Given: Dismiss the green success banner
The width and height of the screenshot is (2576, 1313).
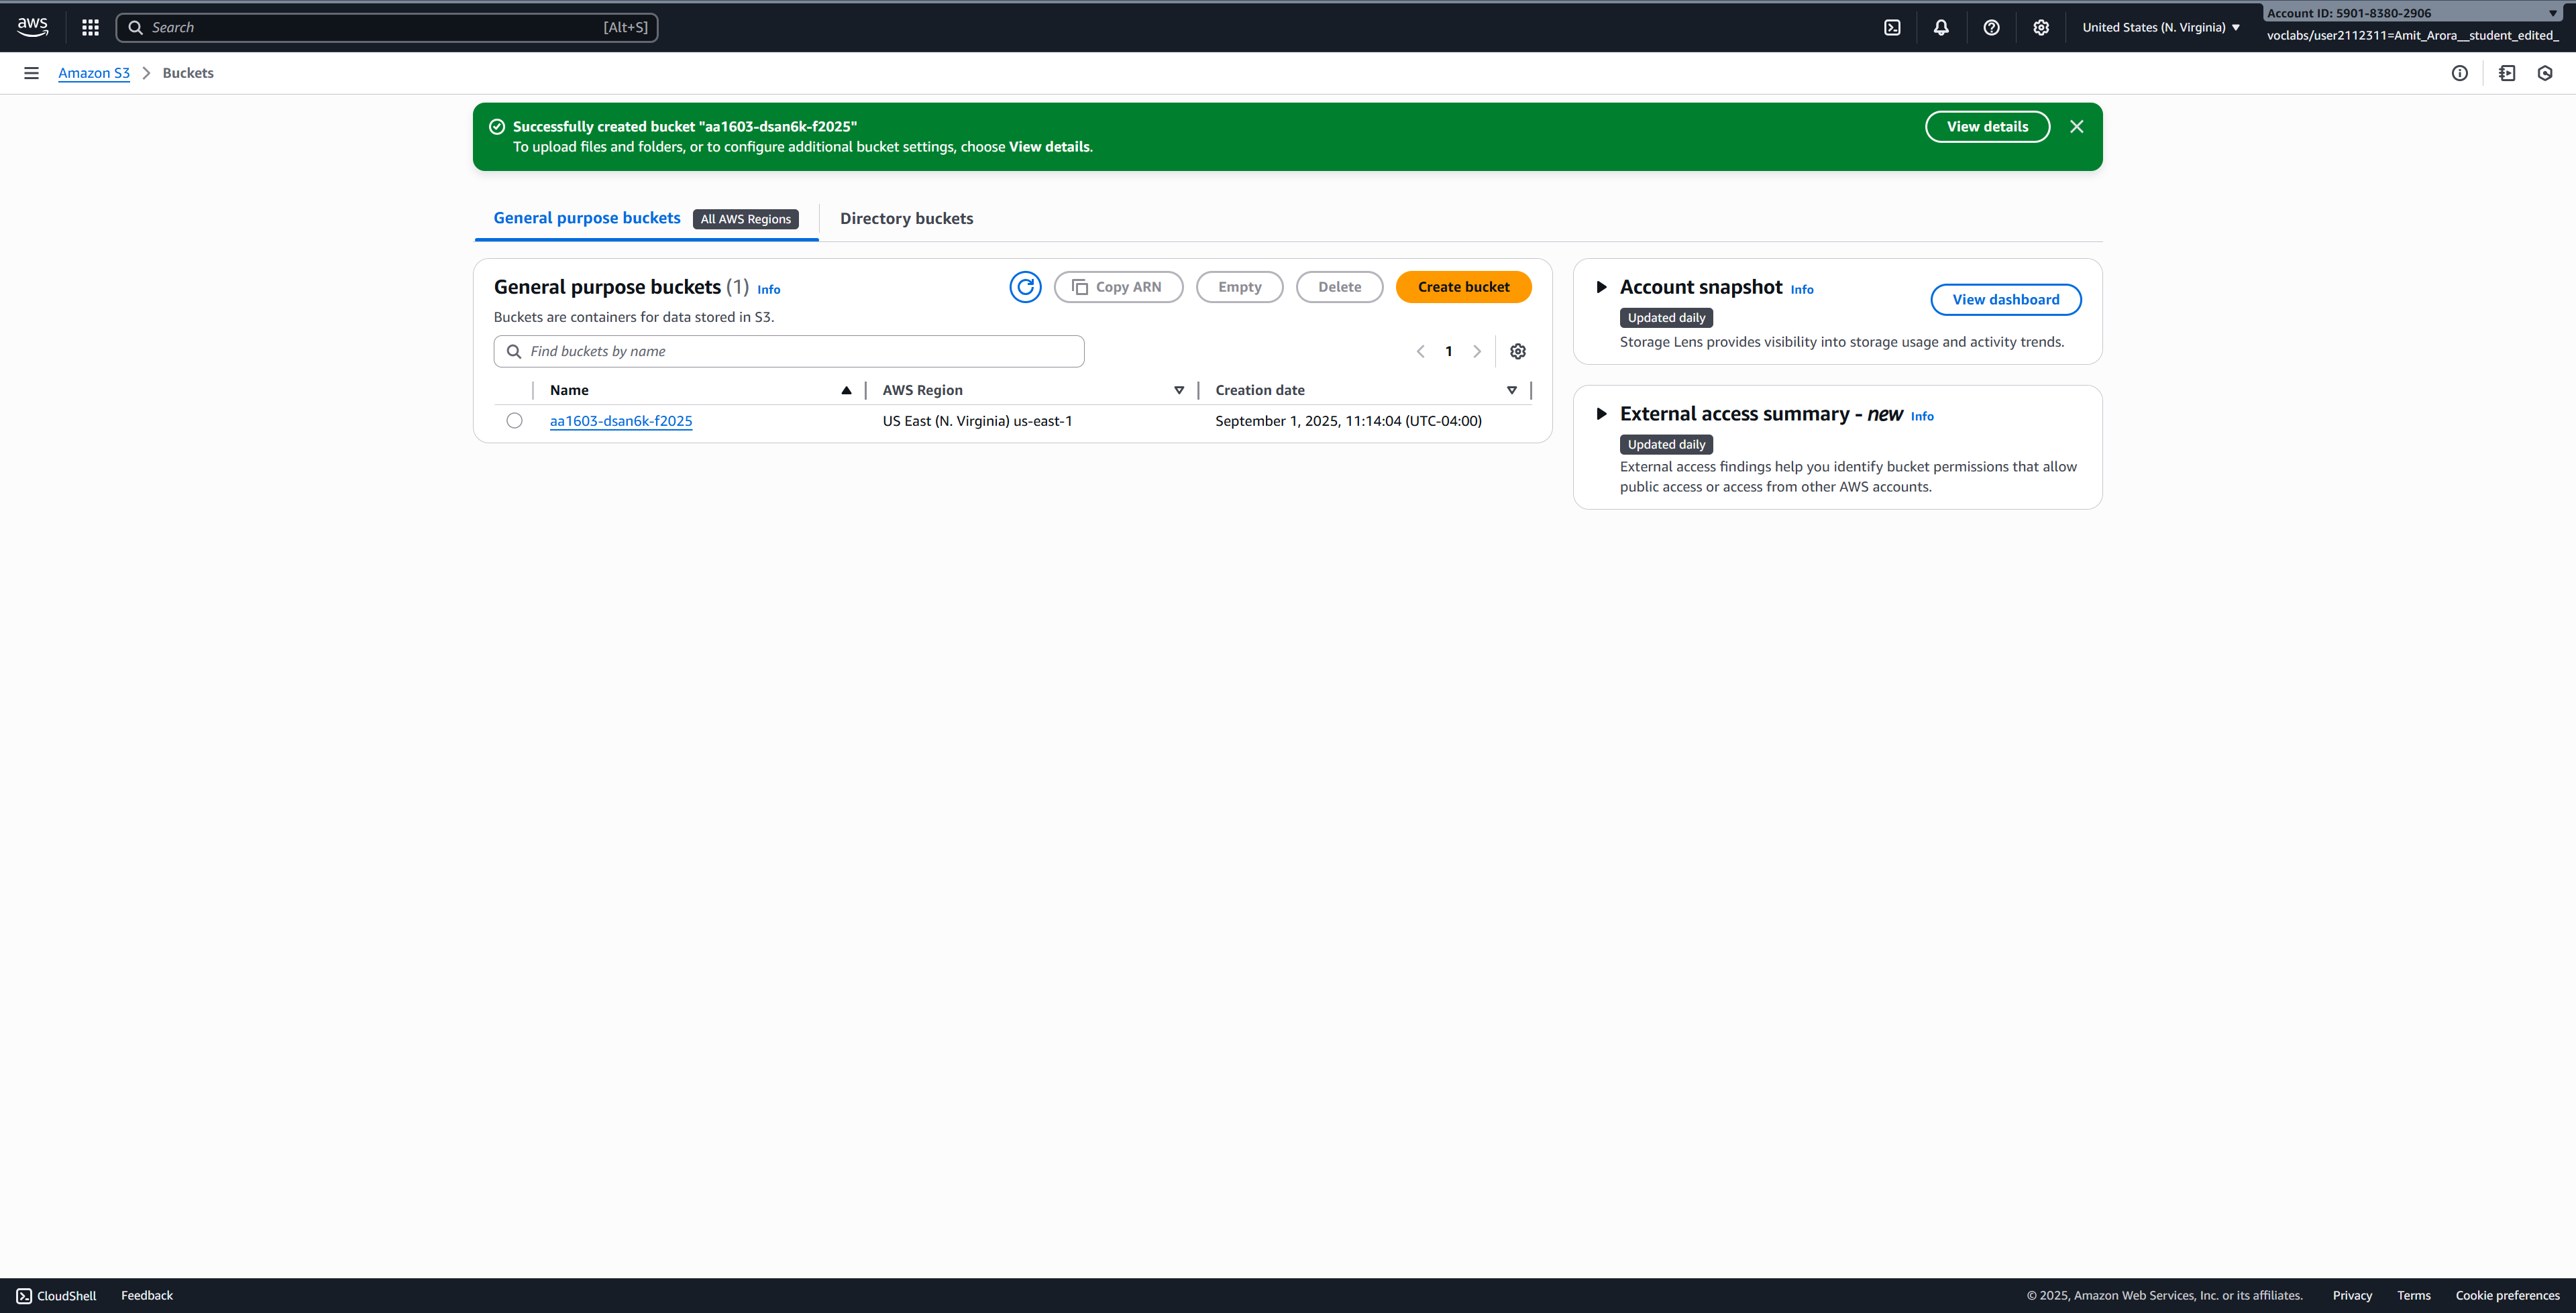Looking at the screenshot, I should (2077, 126).
